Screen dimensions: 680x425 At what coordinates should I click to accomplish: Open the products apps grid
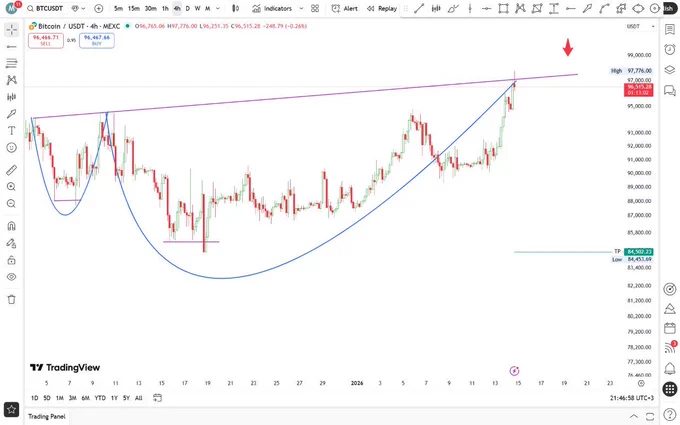click(670, 389)
